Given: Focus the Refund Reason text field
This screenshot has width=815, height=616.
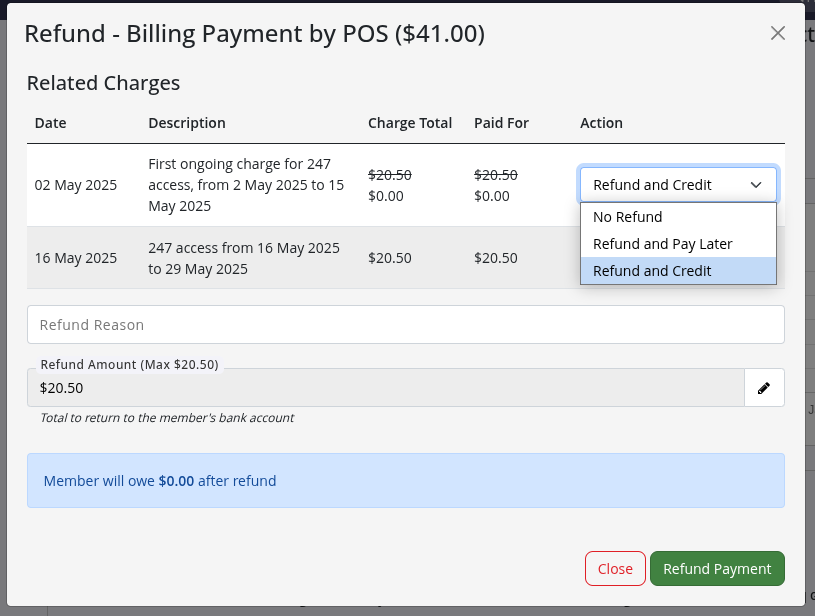Looking at the screenshot, I should point(405,325).
